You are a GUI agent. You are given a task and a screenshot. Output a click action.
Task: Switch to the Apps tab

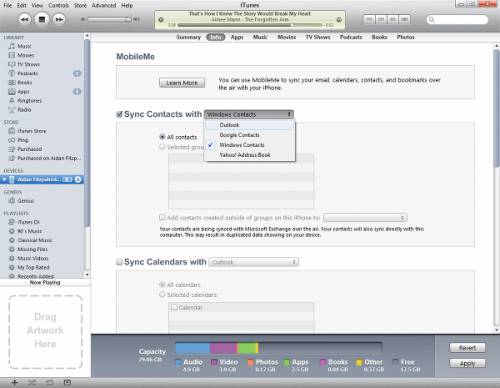click(x=237, y=37)
